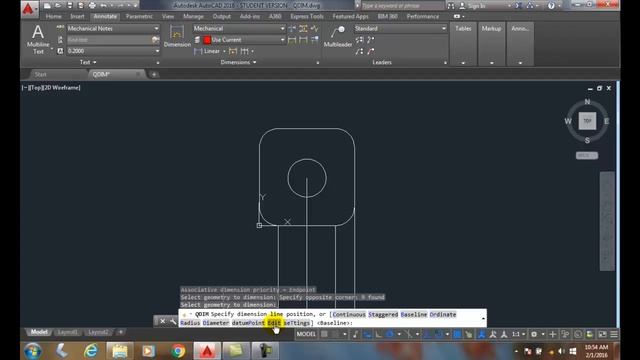Image resolution: width=640 pixels, height=360 pixels.
Task: Click the workspace switching gear icon
Action: click(x=533, y=334)
